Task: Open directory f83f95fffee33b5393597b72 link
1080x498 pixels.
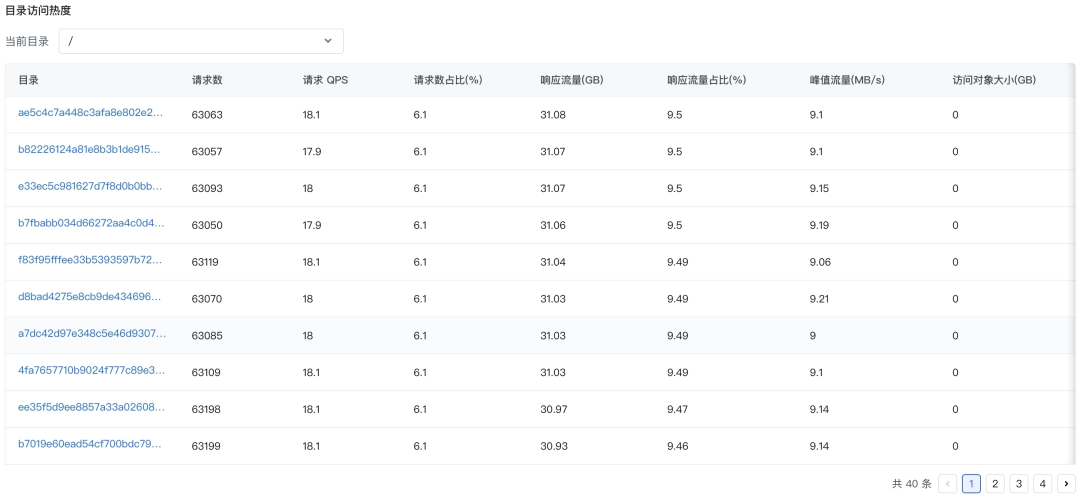Action: [x=91, y=260]
